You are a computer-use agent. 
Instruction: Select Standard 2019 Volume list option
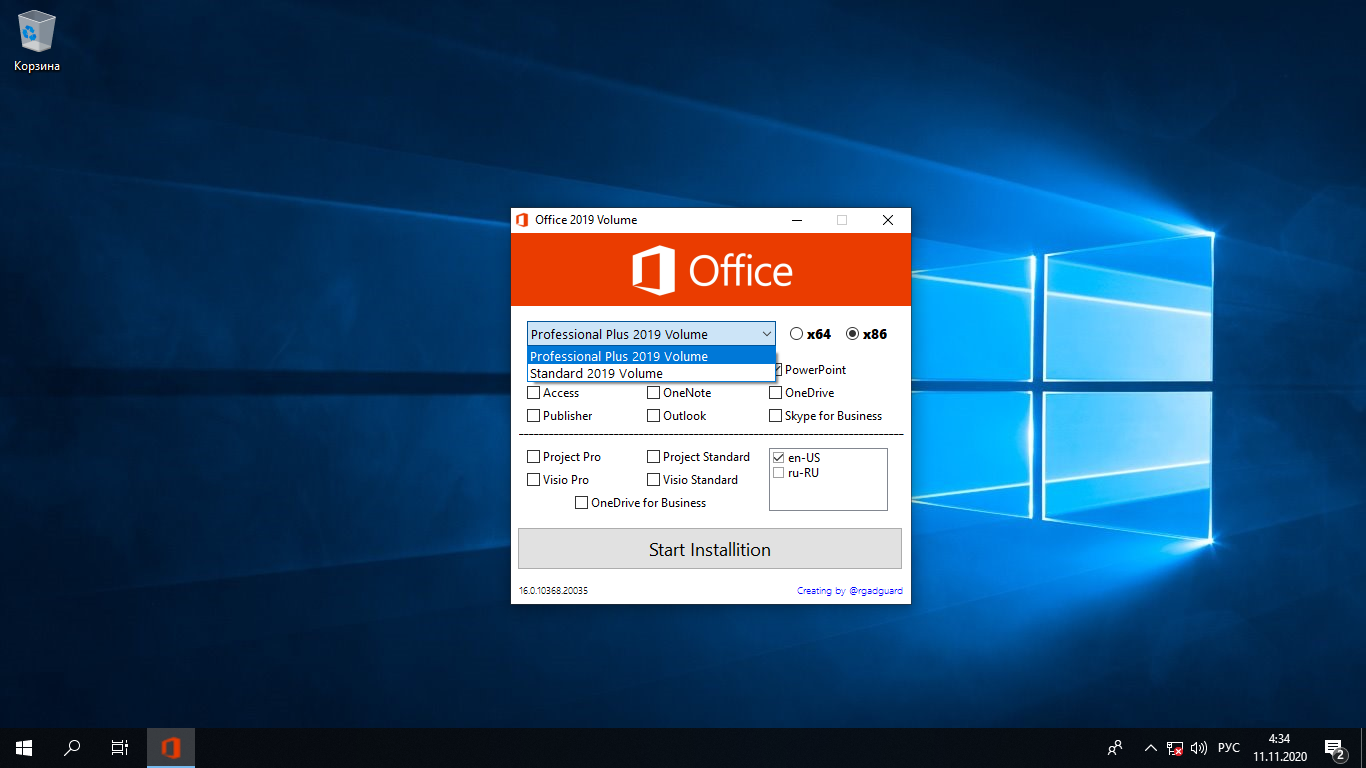[x=651, y=373]
